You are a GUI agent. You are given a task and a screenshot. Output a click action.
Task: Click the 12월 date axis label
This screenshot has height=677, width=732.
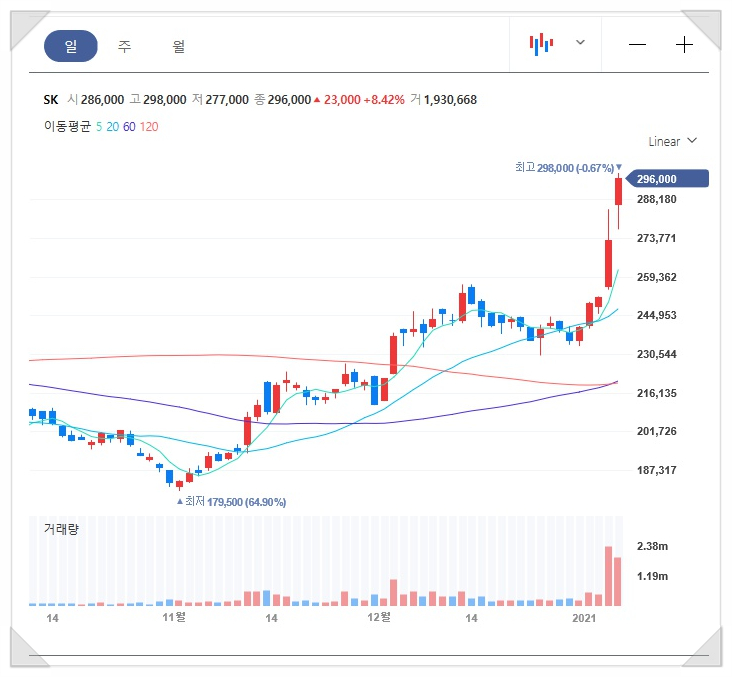point(379,618)
